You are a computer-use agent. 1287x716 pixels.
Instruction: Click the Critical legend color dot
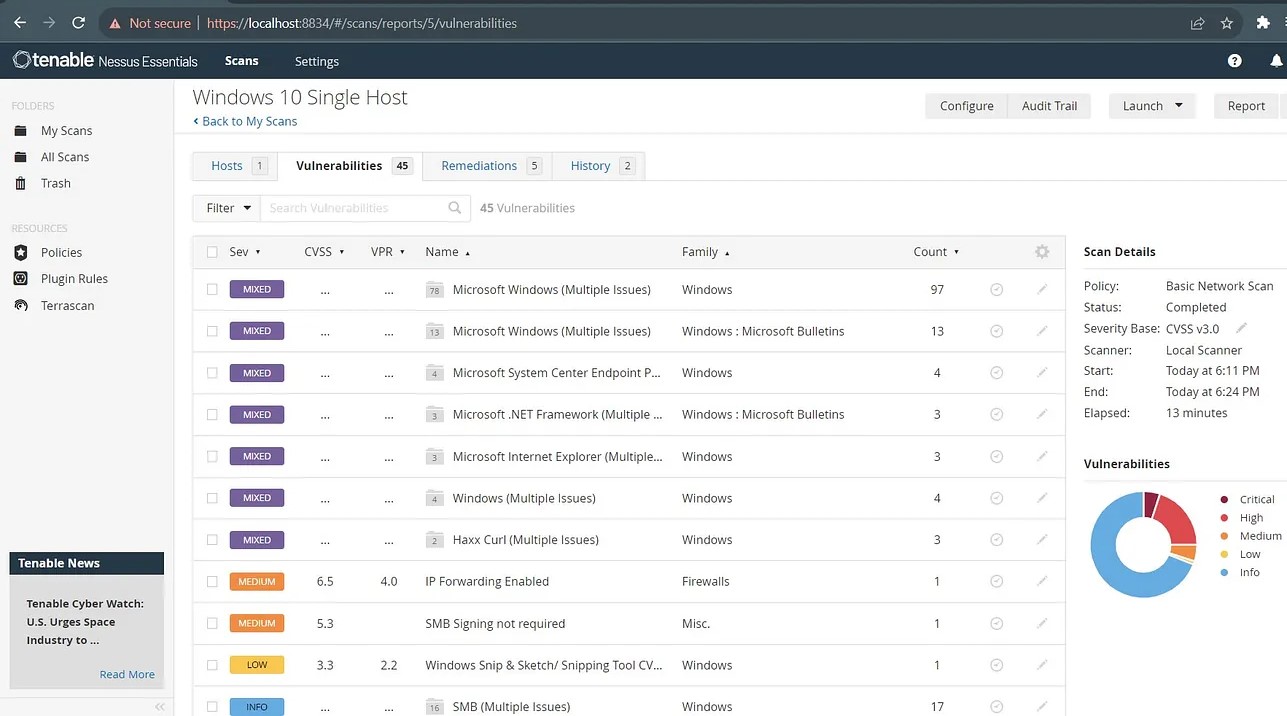pyautogui.click(x=1224, y=499)
